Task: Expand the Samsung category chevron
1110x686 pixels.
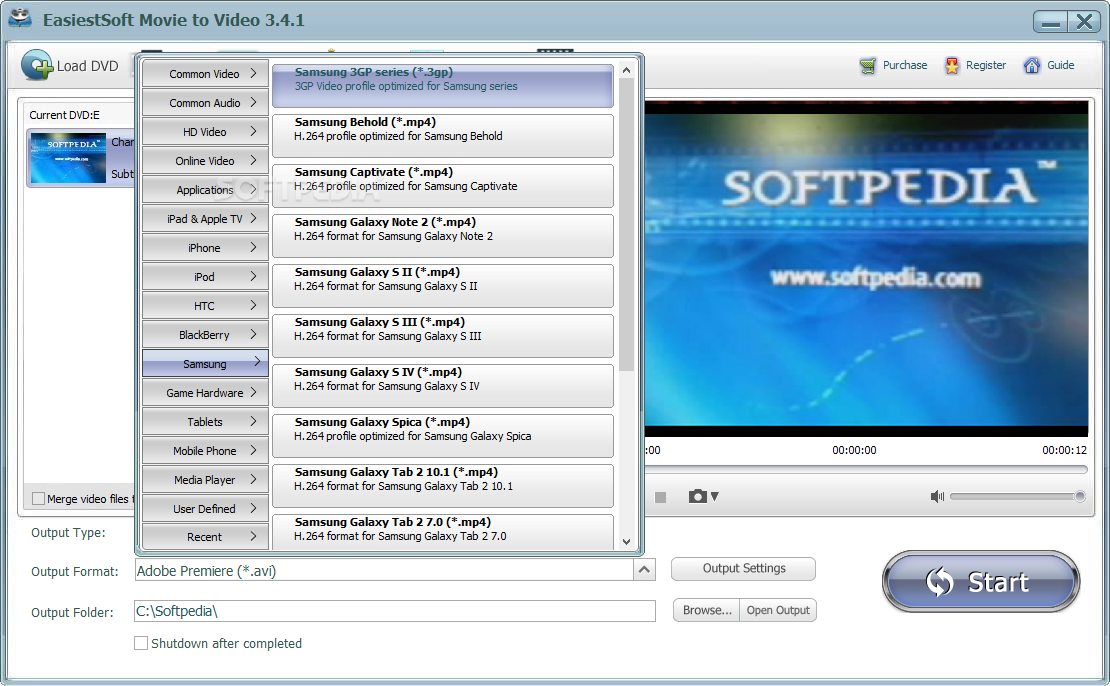Action: point(257,361)
